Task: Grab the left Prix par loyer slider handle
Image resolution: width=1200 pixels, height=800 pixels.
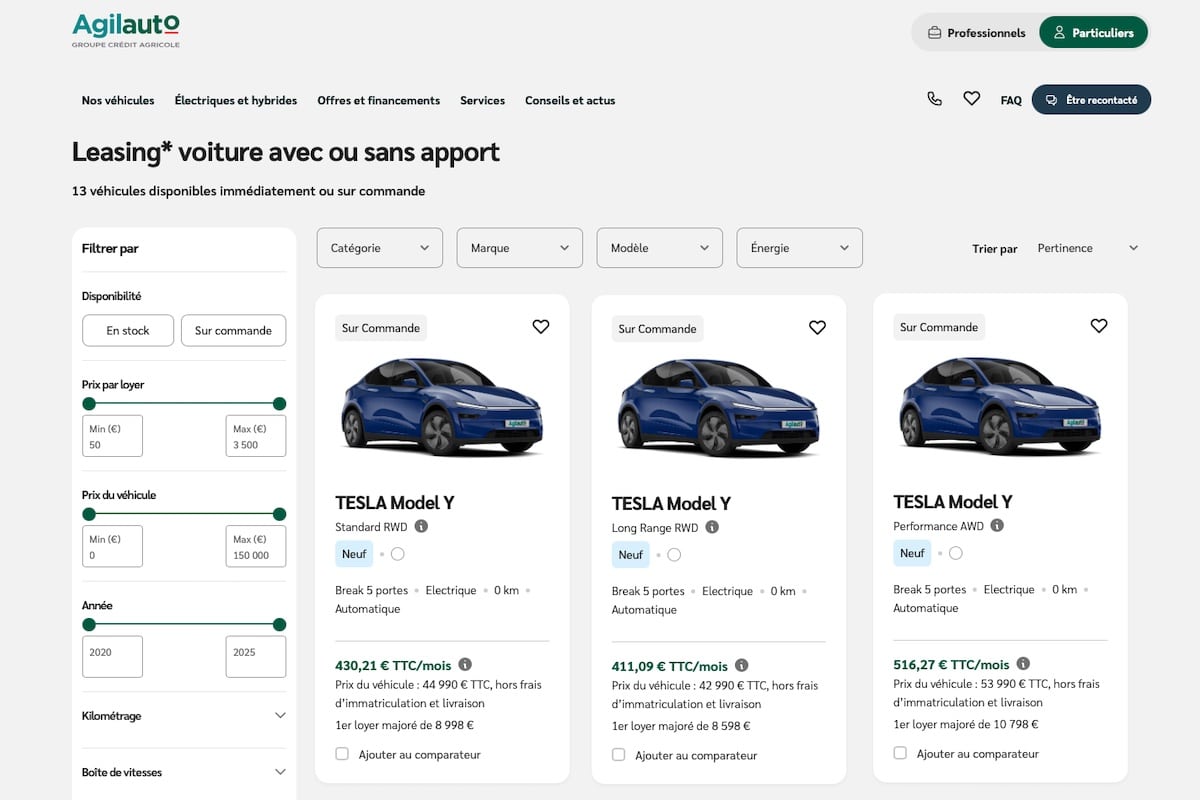Action: (89, 404)
